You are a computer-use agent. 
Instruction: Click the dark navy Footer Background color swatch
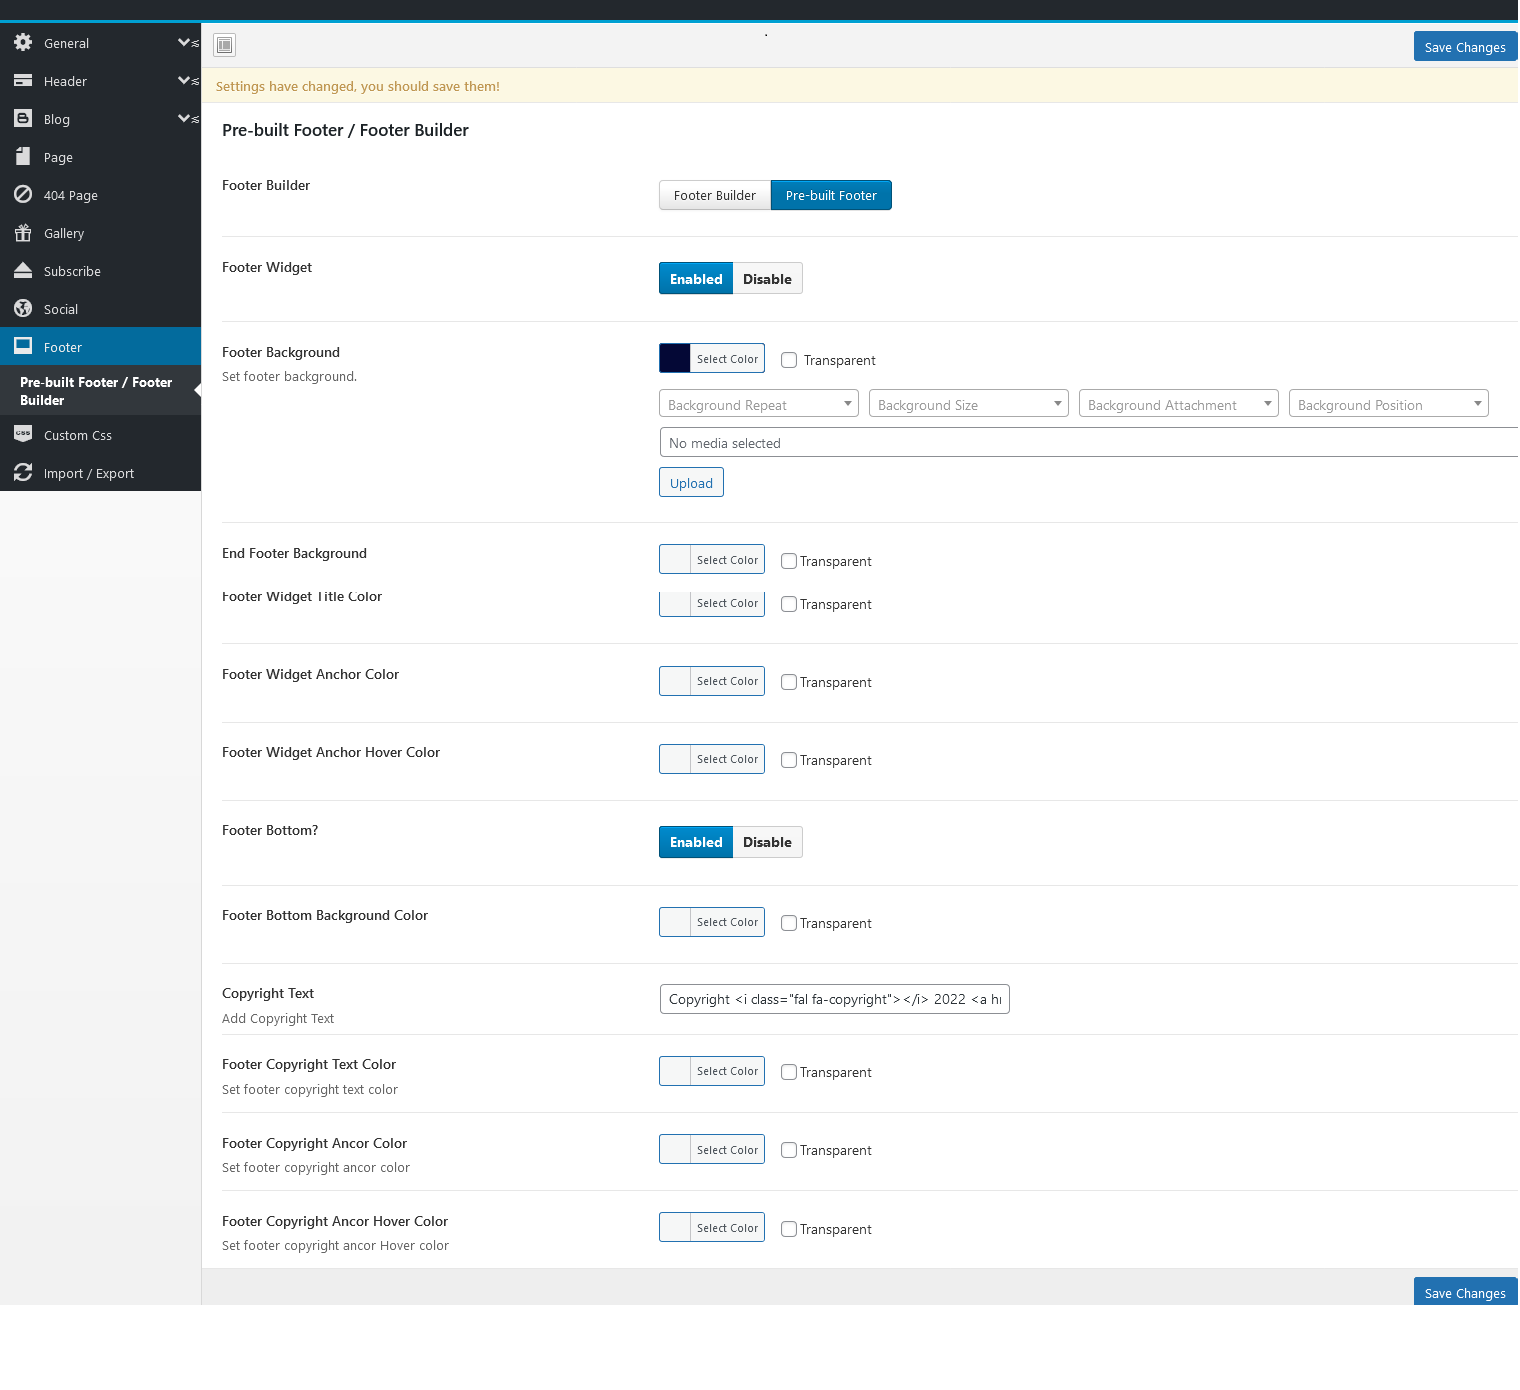click(675, 358)
